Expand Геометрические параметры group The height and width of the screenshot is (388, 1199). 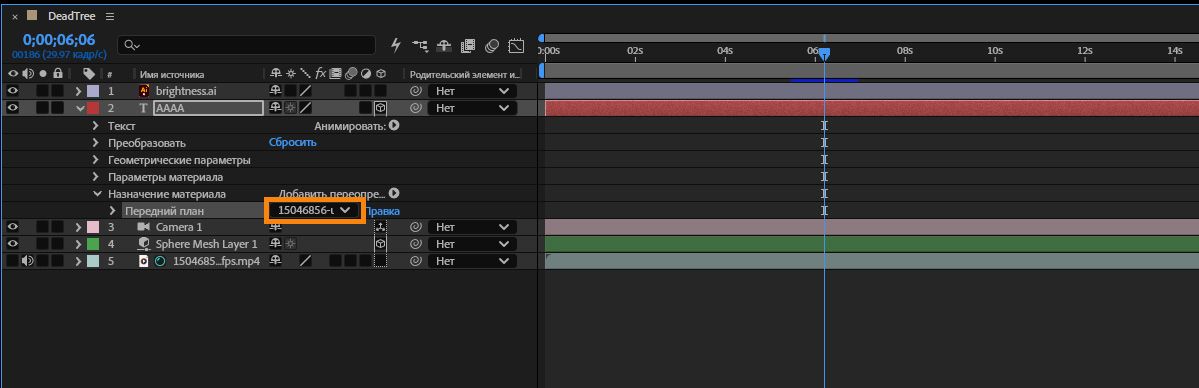pos(96,160)
